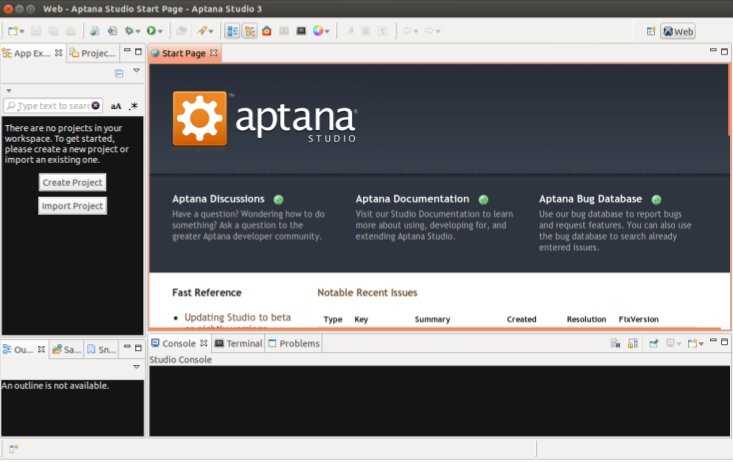Select the Web perspective button
The image size is (733, 462).
[x=678, y=31]
